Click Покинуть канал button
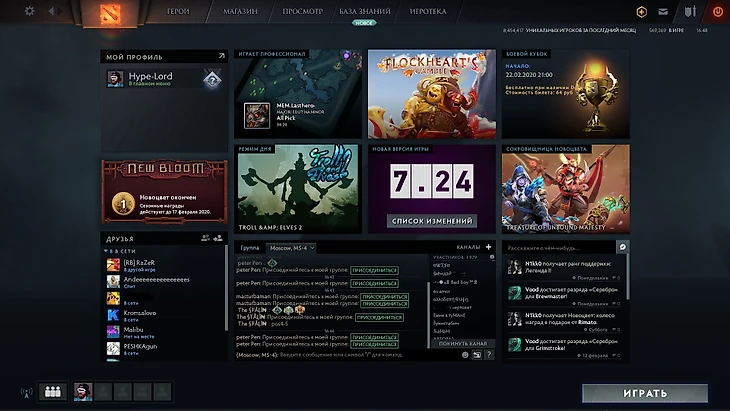Screen dimensions: 730x411 (x=462, y=344)
